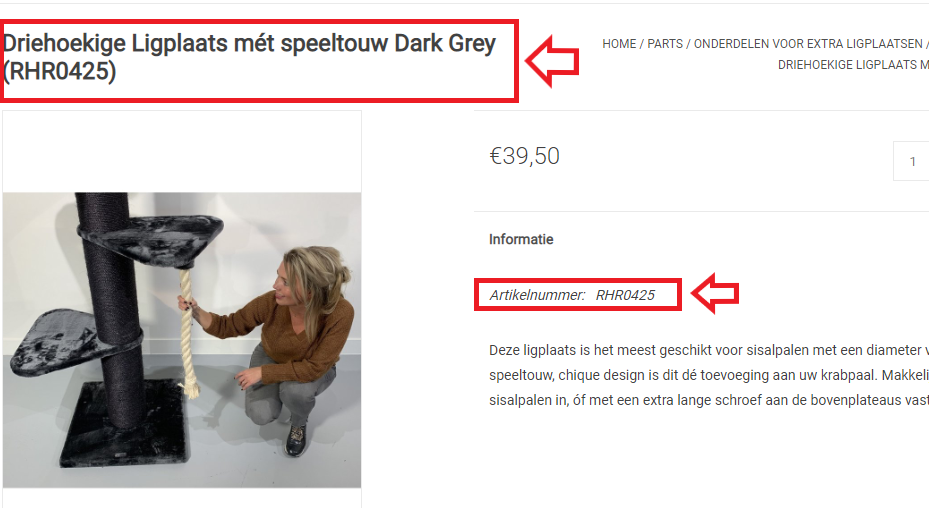Open the PARTS breadcrumb link
The height and width of the screenshot is (508, 929).
click(665, 44)
